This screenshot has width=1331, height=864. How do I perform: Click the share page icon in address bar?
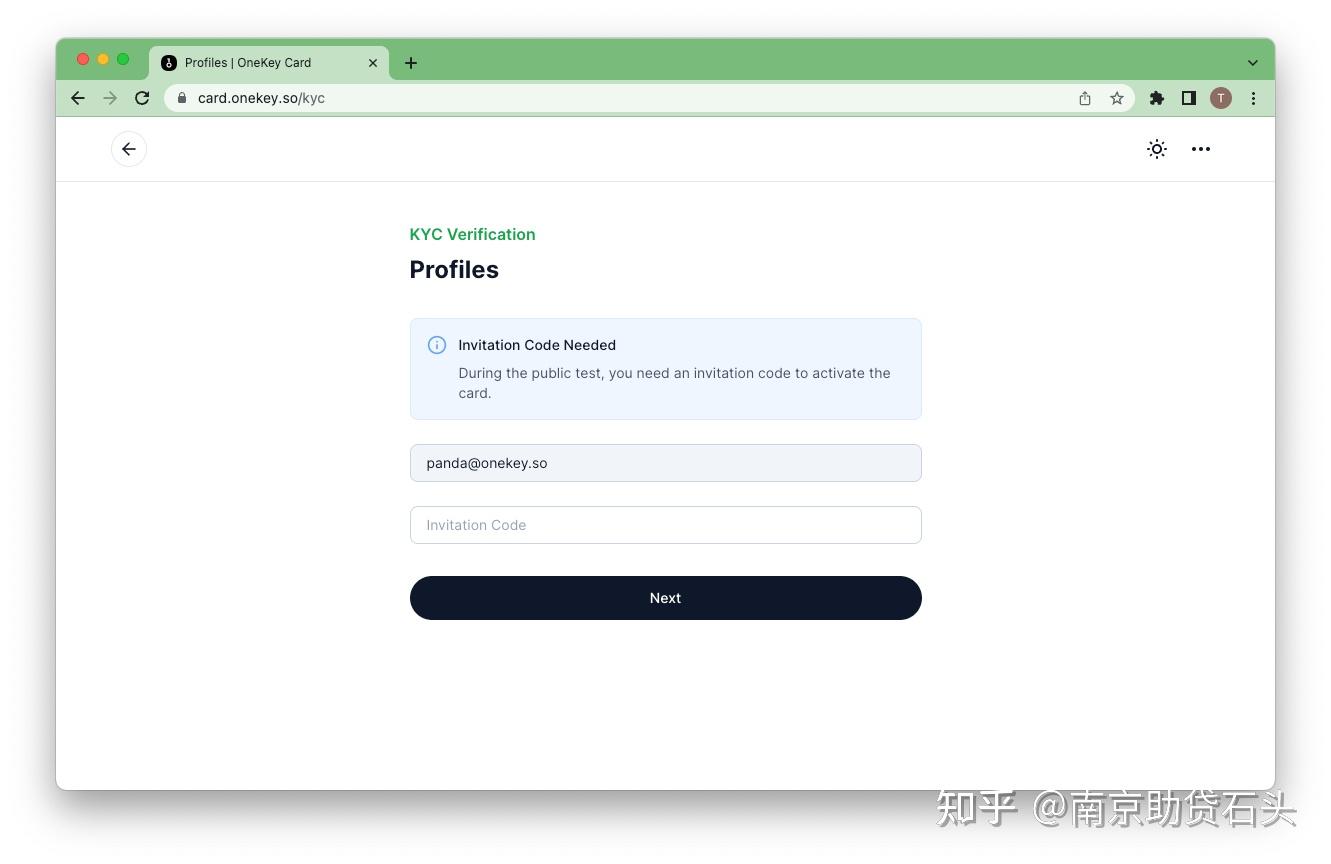[1085, 98]
